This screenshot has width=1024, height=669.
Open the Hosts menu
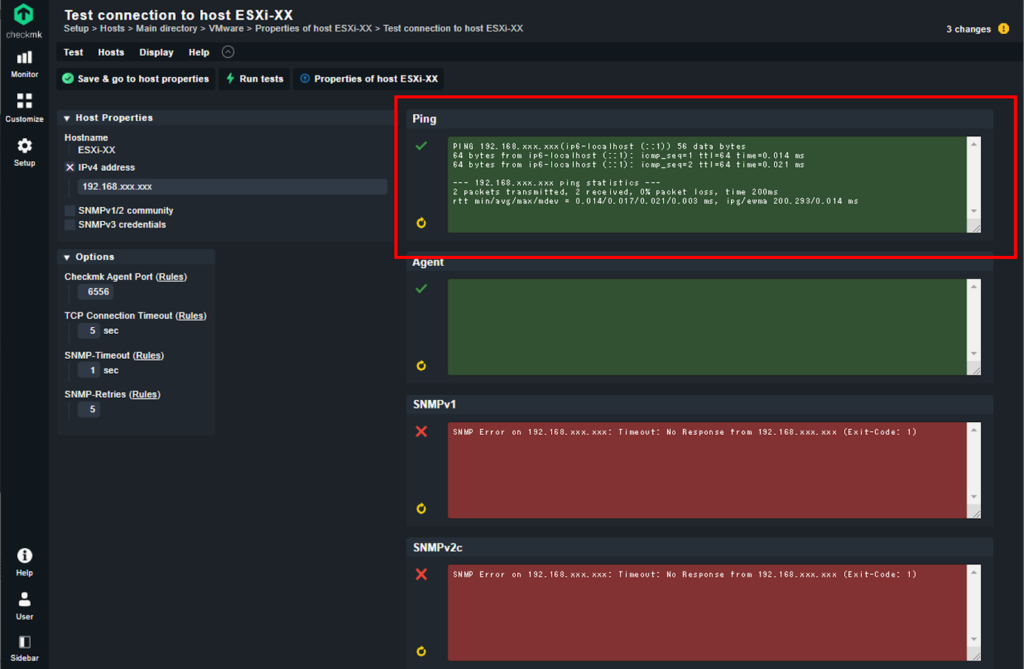click(111, 52)
